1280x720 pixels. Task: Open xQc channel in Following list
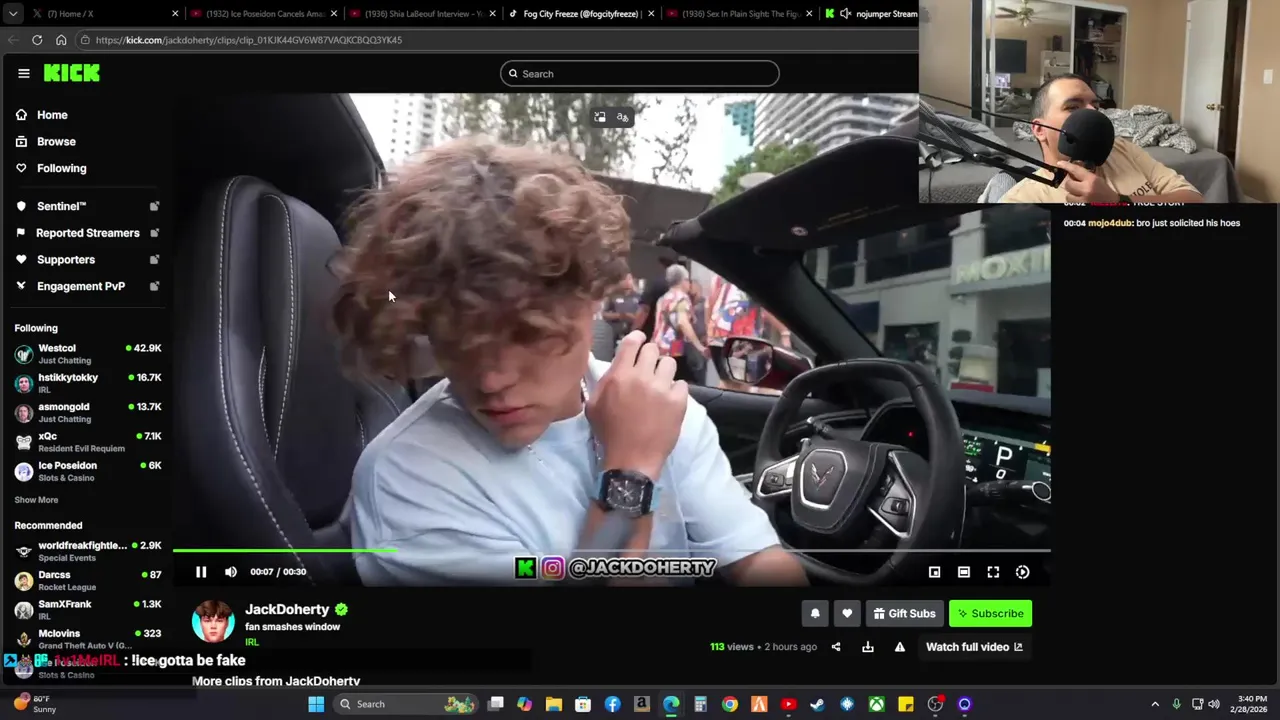point(87,441)
